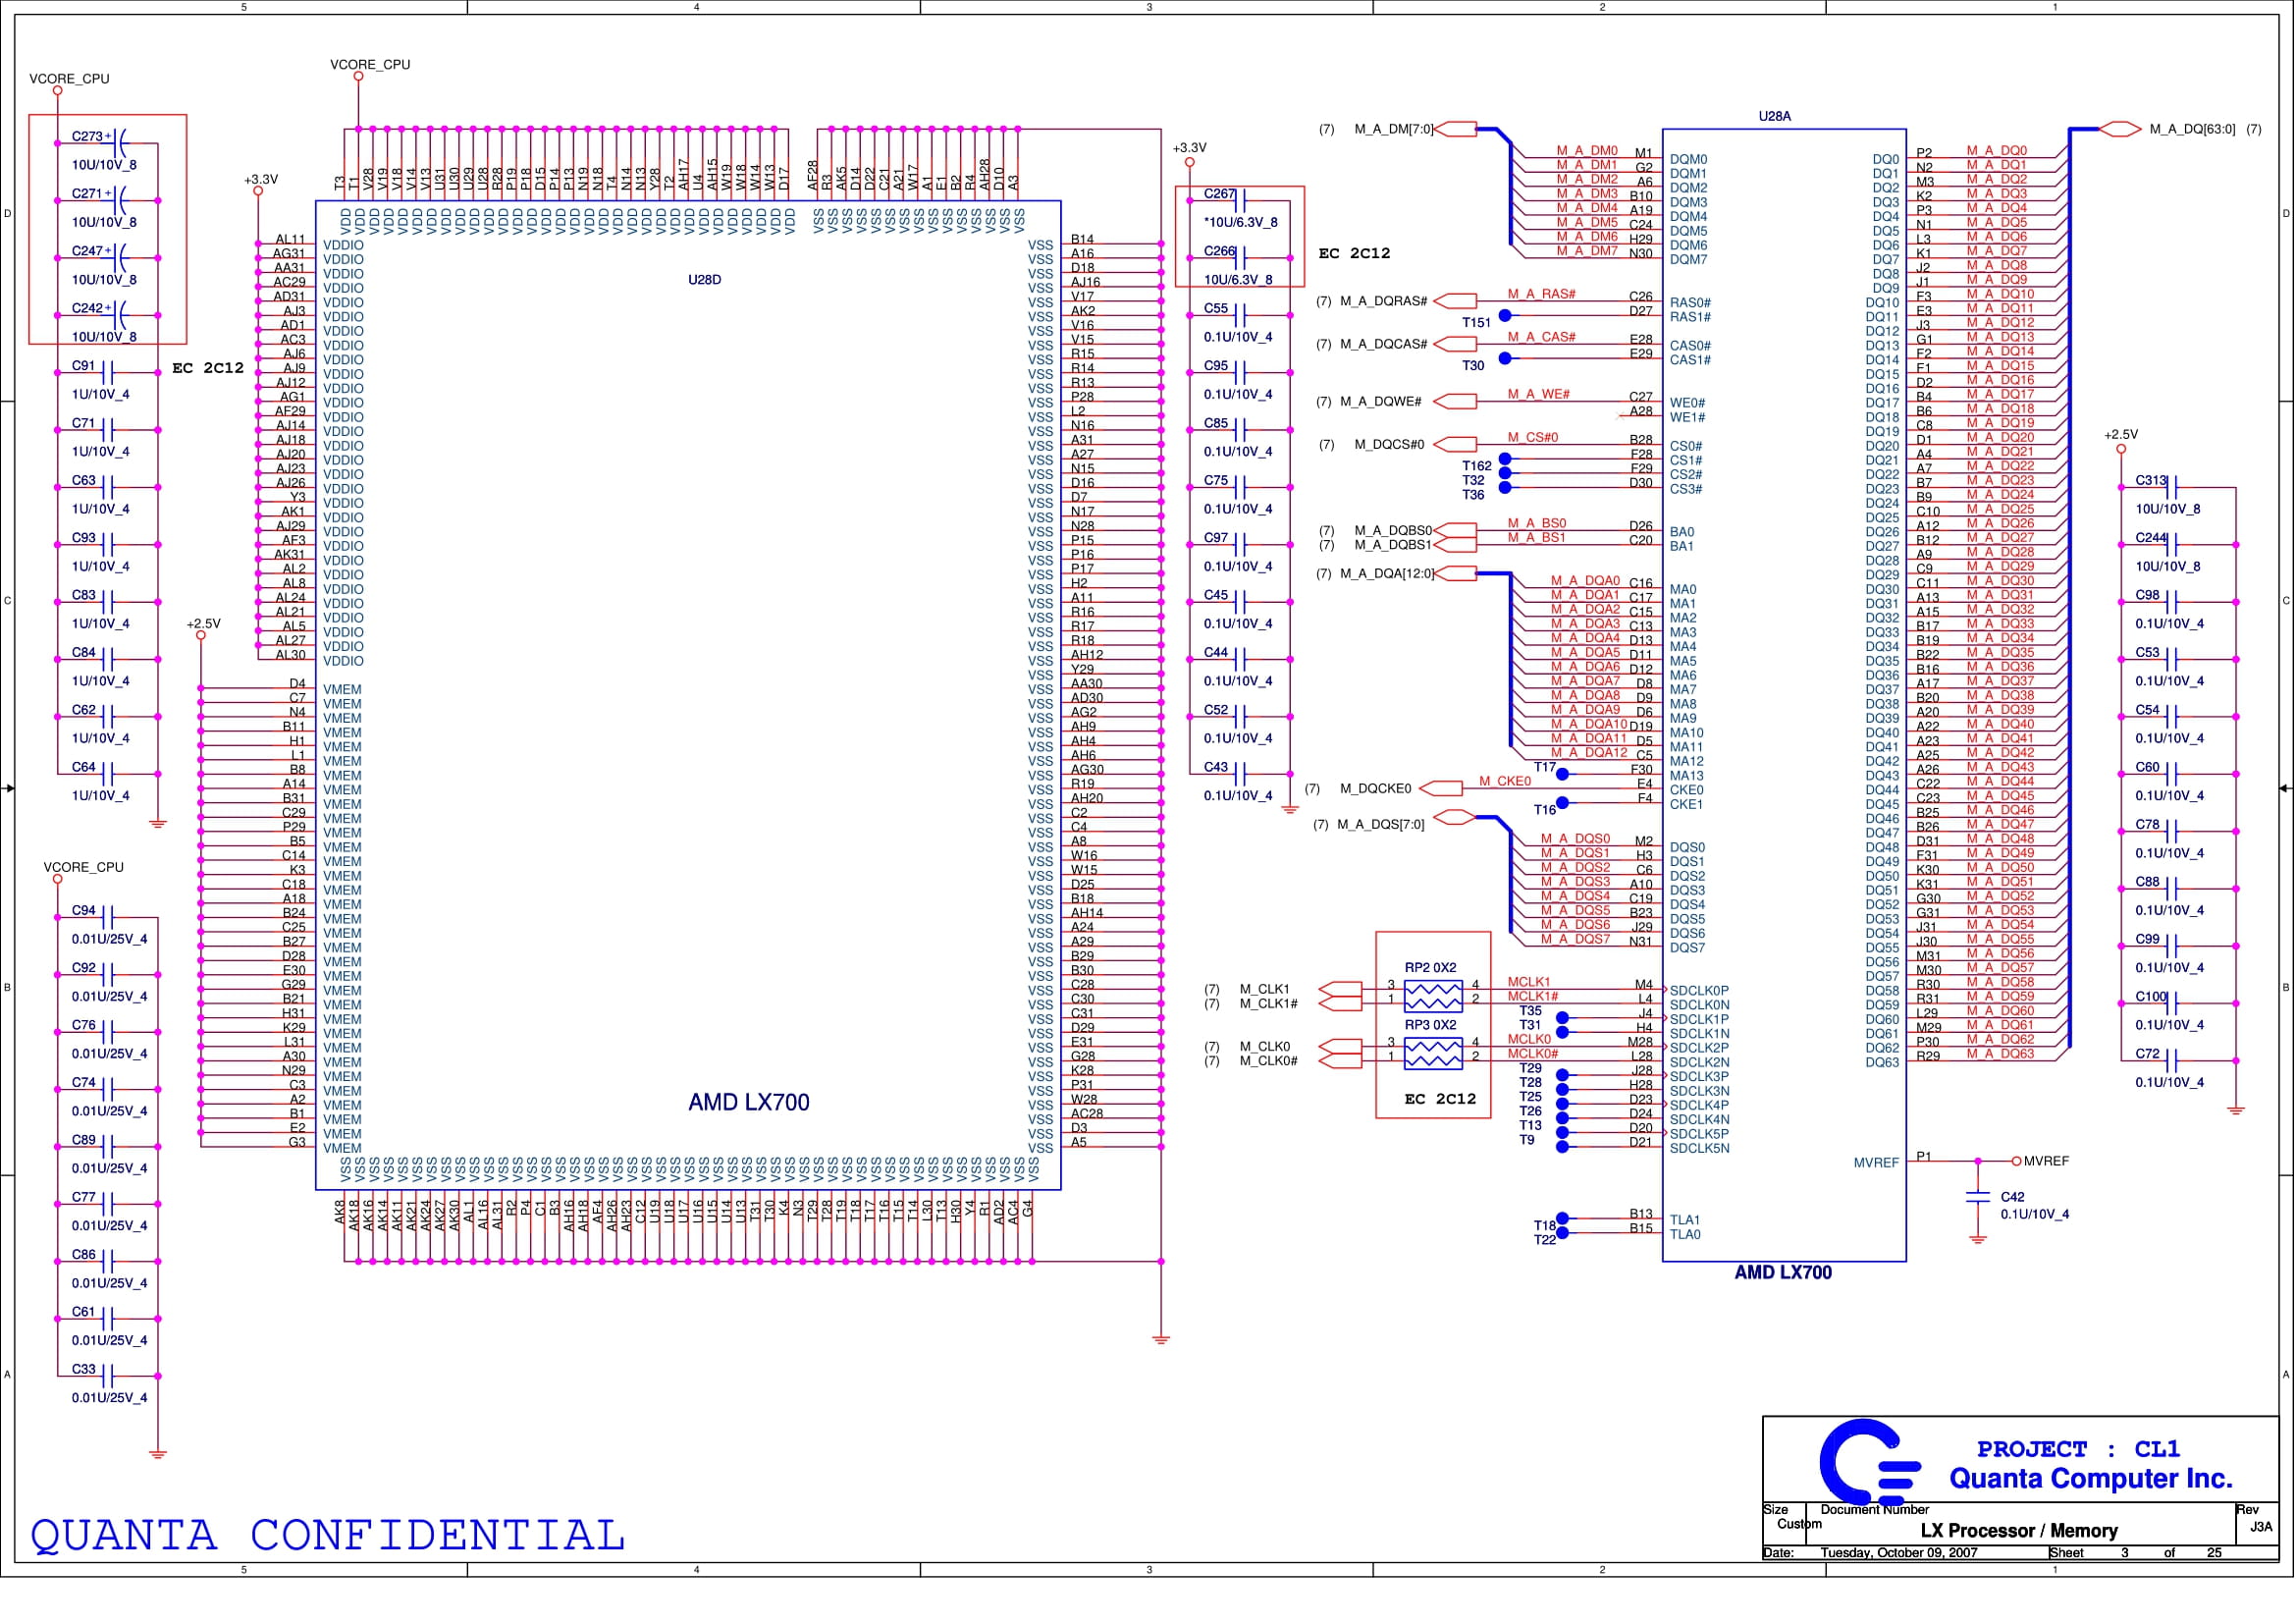Select the M_A_DQRAS# signal label
Image resolution: width=2296 pixels, height=1624 pixels.
[1384, 301]
